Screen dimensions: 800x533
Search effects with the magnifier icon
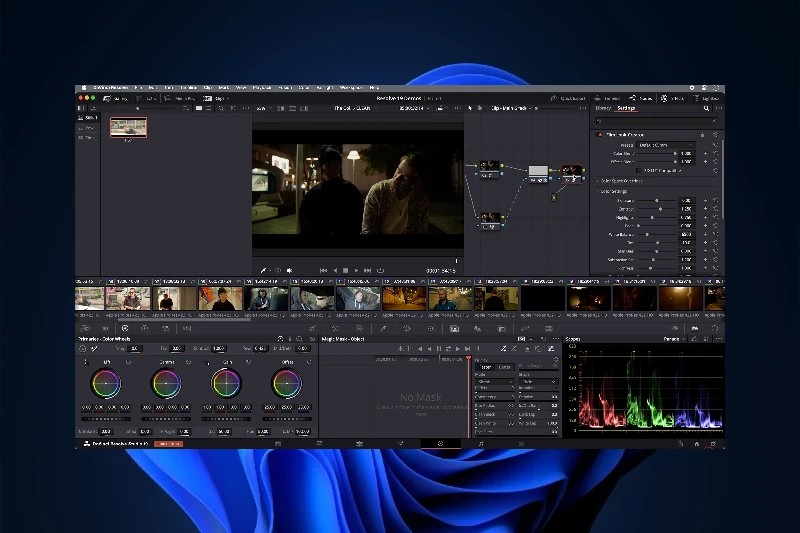coord(706,108)
